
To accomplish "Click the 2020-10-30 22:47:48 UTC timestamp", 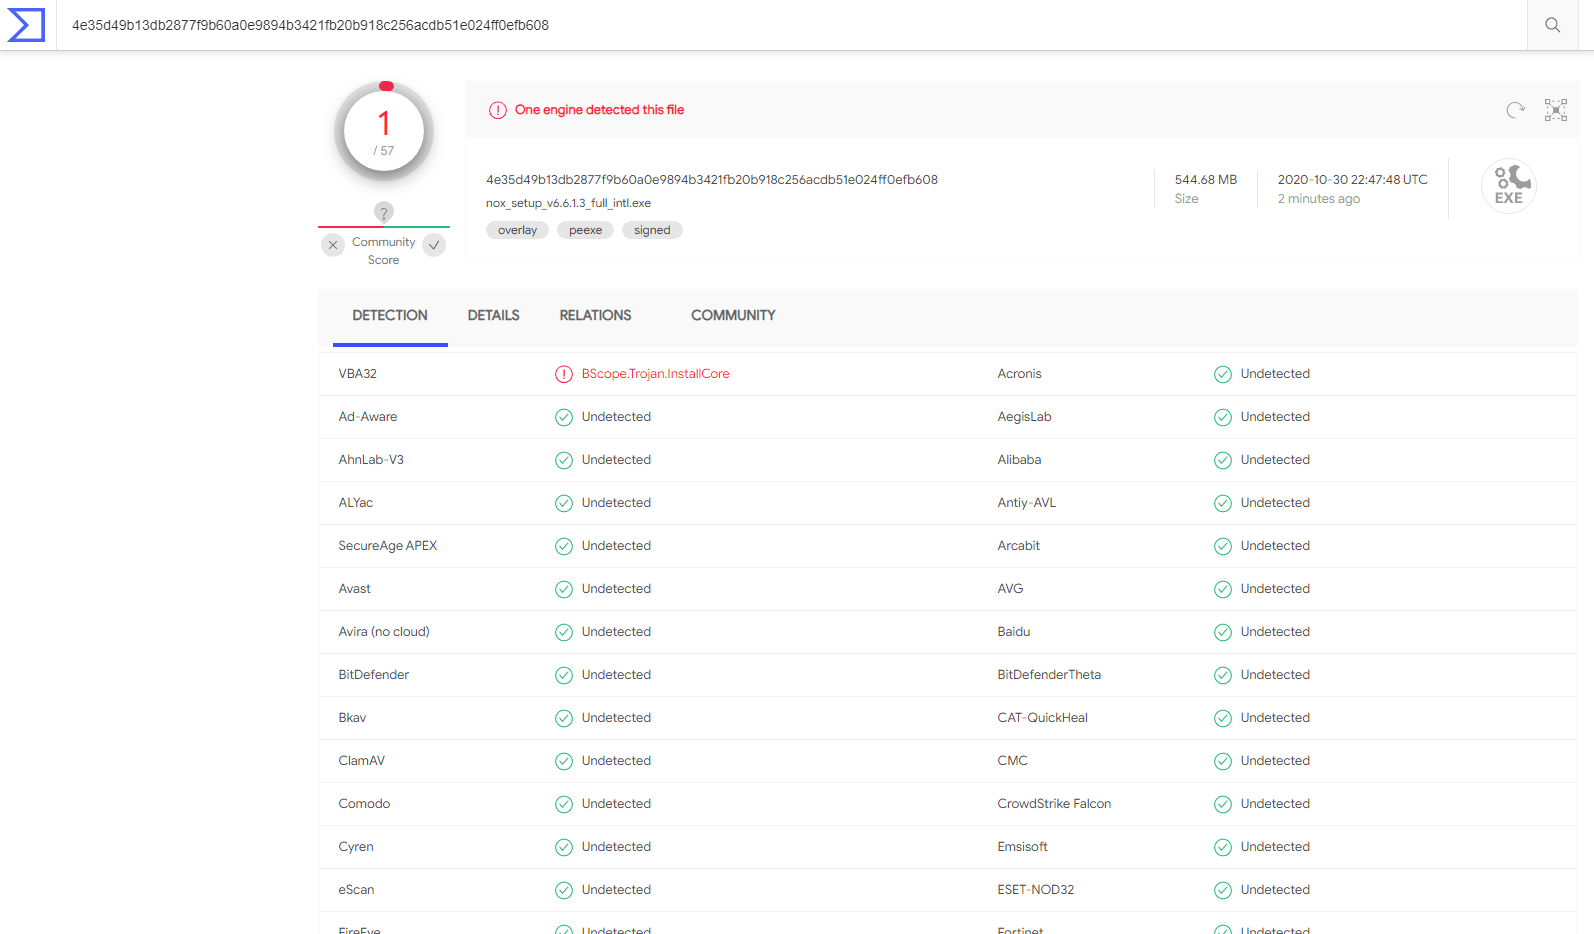I will (x=1353, y=180).
